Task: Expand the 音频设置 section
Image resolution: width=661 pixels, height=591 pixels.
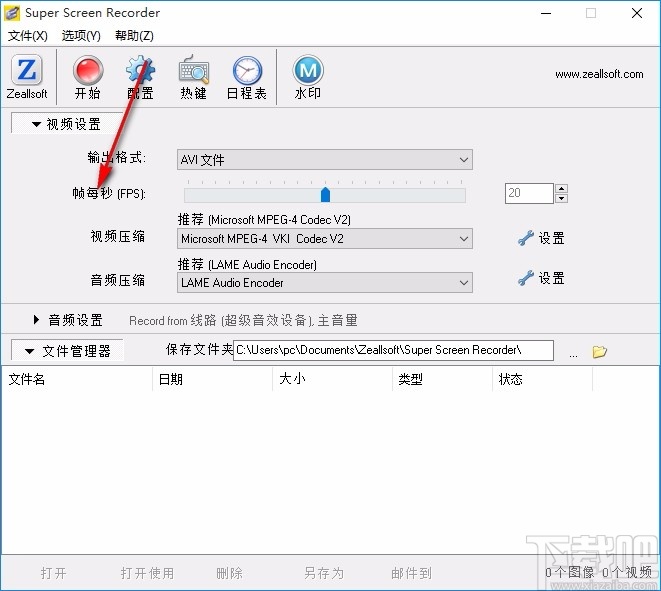Action: coord(68,320)
